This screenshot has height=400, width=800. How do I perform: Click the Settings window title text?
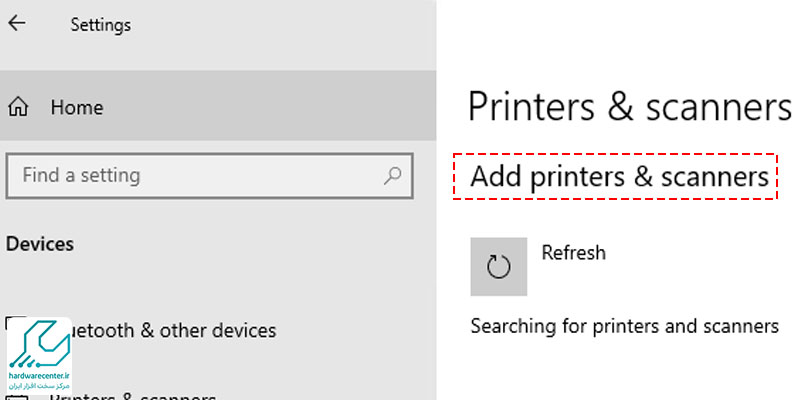(100, 24)
